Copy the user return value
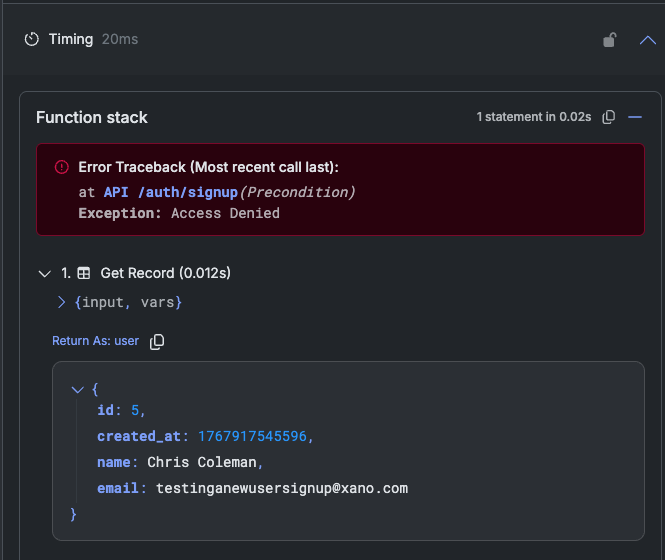The width and height of the screenshot is (665, 560). click(157, 342)
